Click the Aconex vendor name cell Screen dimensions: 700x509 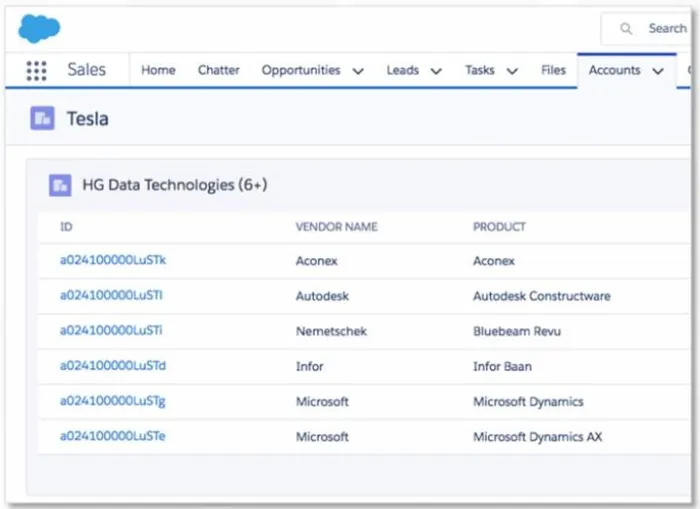[x=317, y=261]
